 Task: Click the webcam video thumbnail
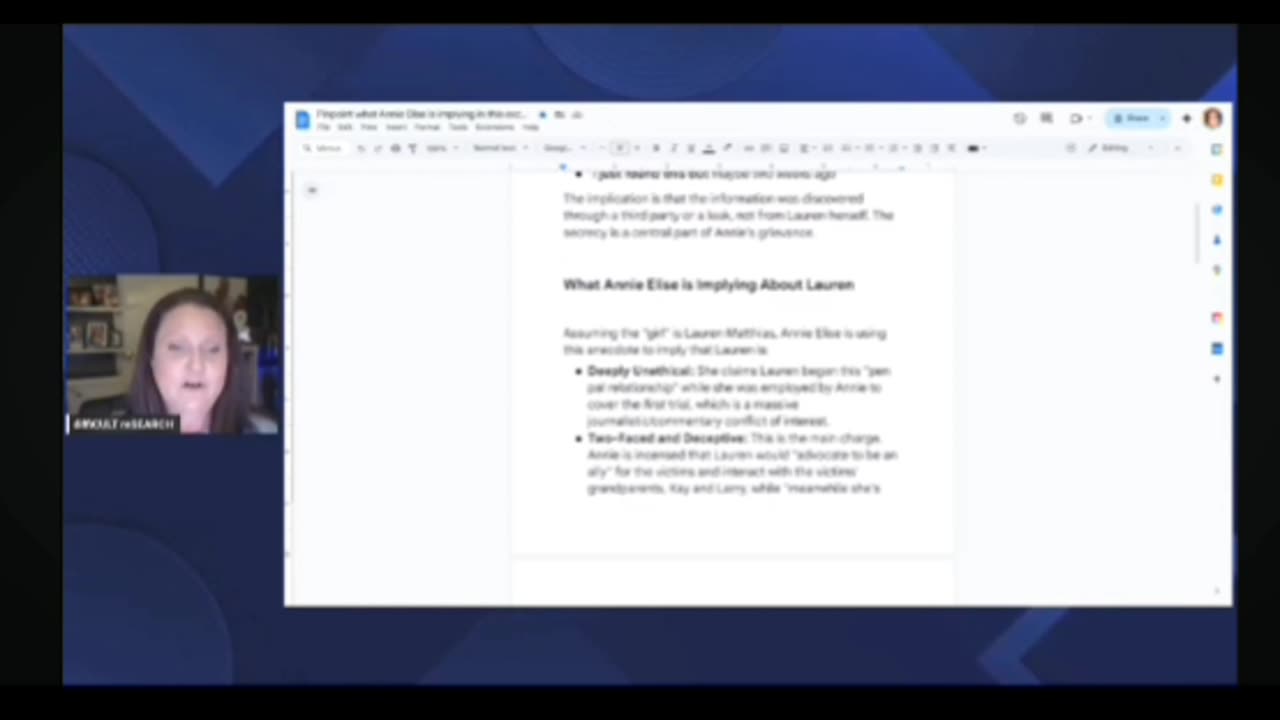[x=172, y=355]
